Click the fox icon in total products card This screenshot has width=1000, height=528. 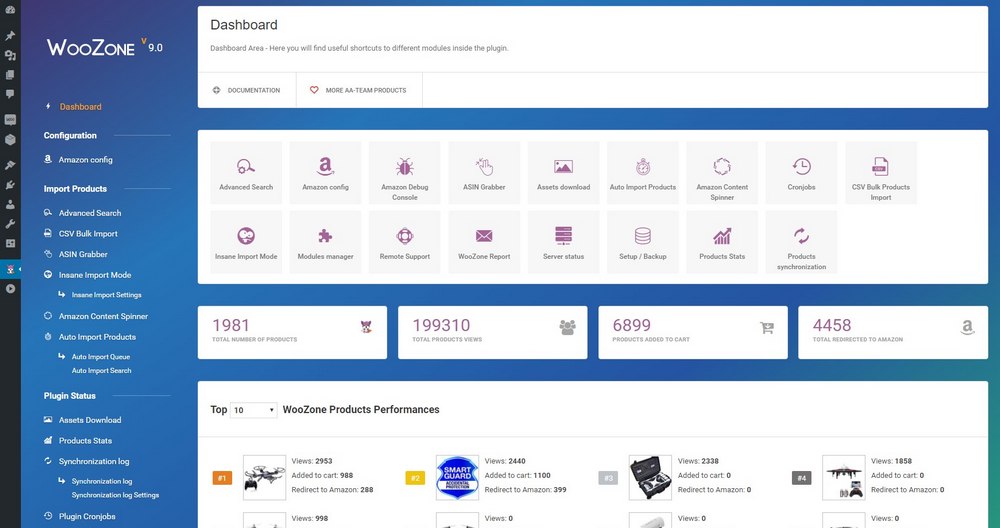click(x=366, y=327)
